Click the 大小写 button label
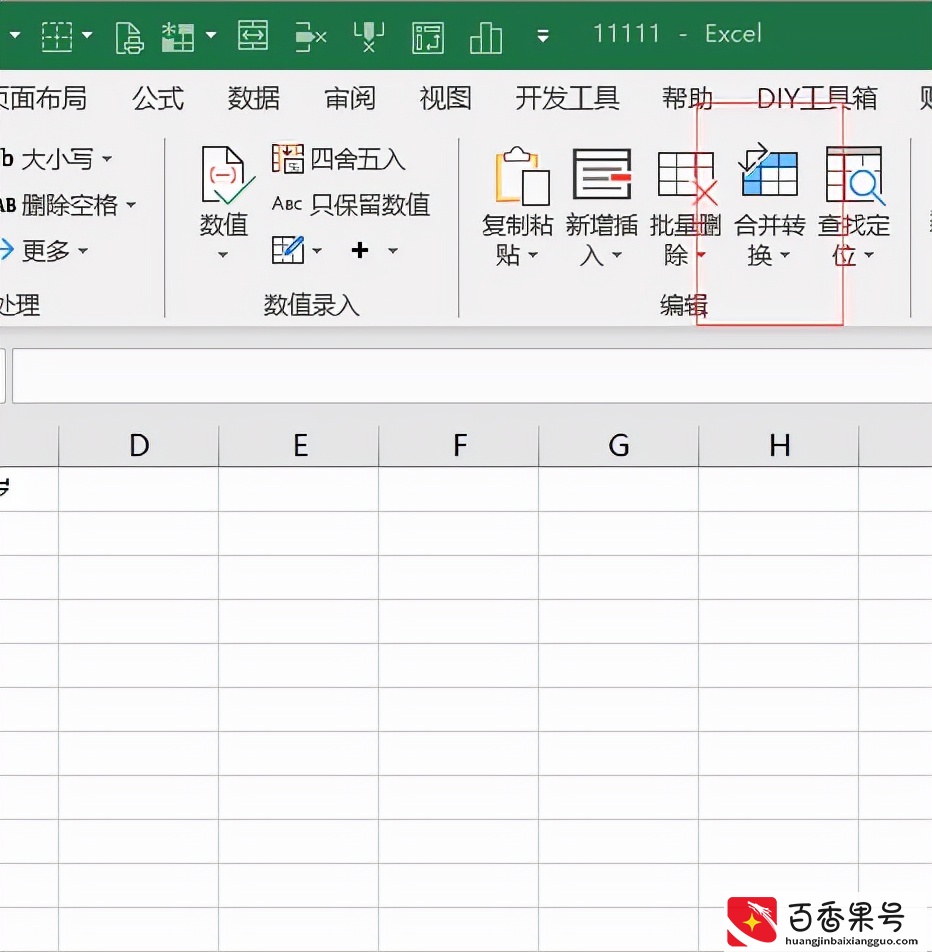This screenshot has height=952, width=932. coord(58,159)
